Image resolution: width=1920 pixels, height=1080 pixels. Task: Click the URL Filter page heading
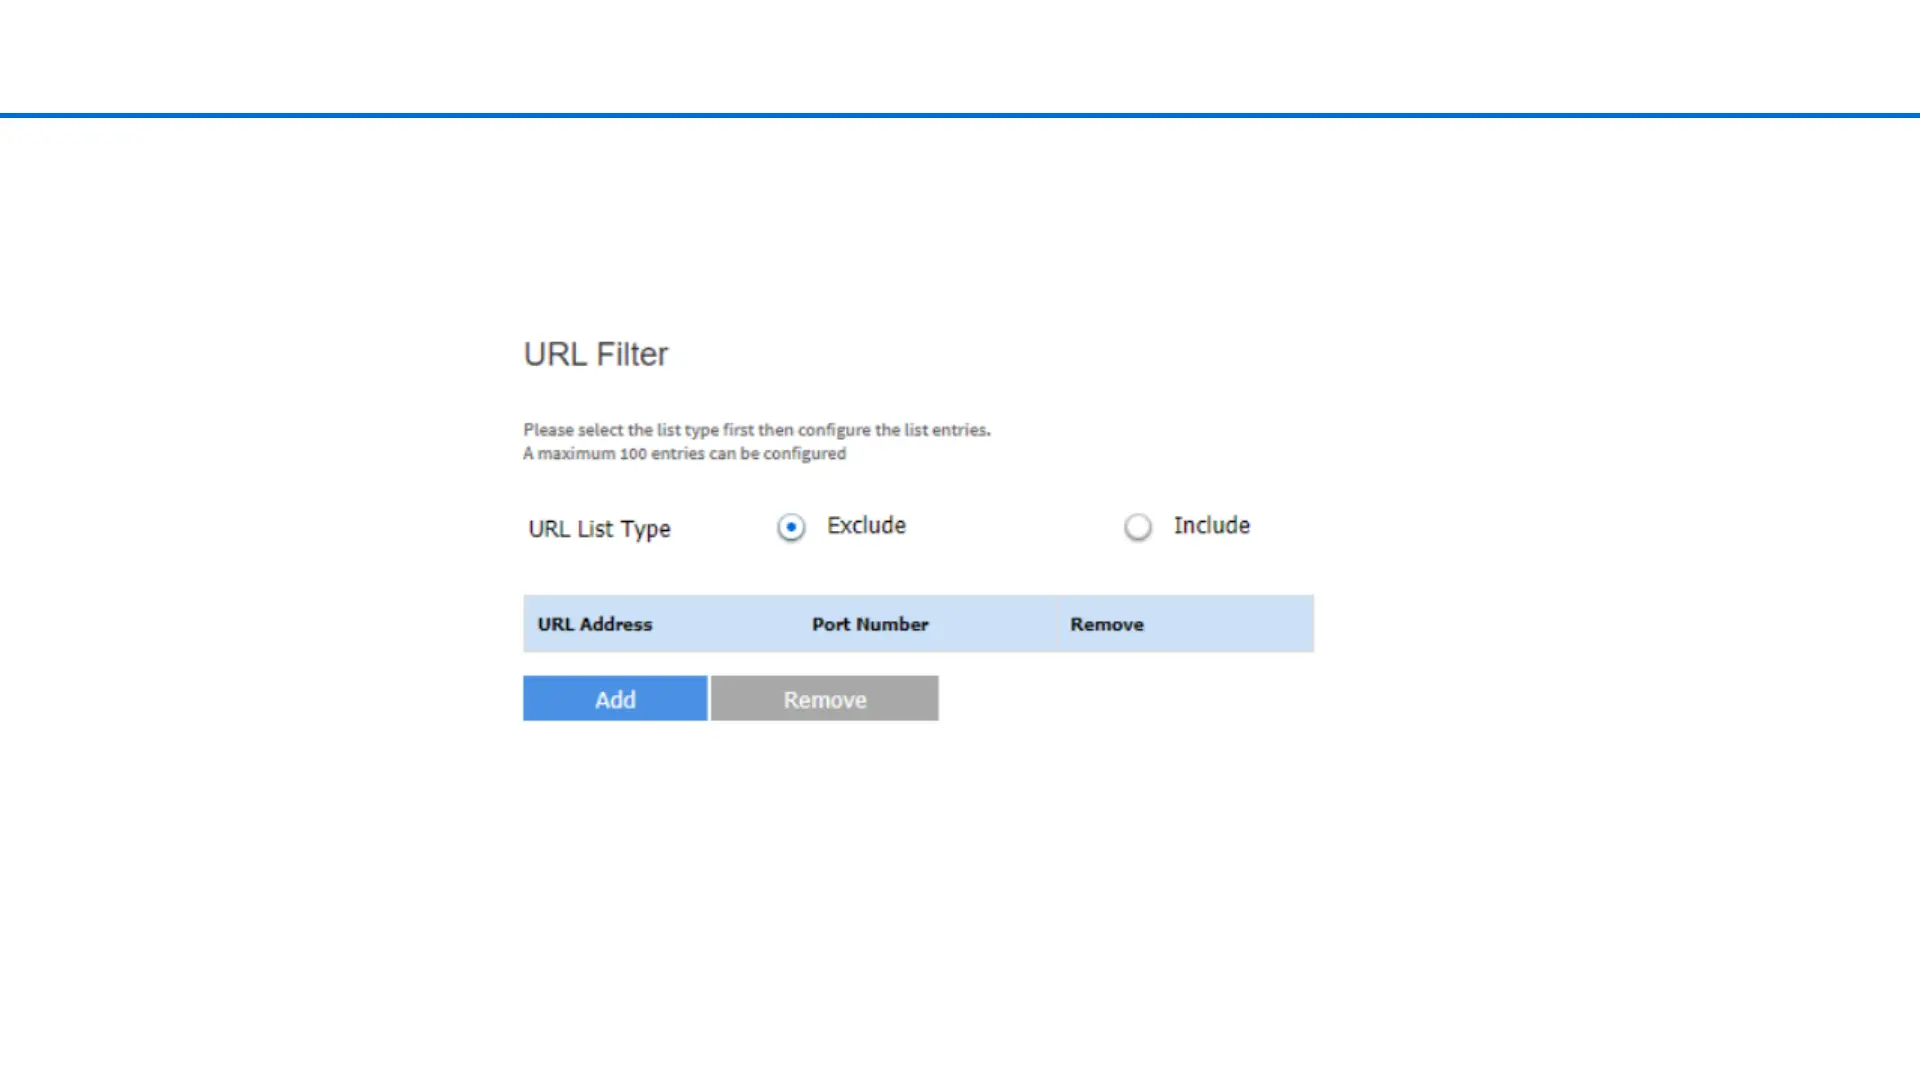(595, 354)
